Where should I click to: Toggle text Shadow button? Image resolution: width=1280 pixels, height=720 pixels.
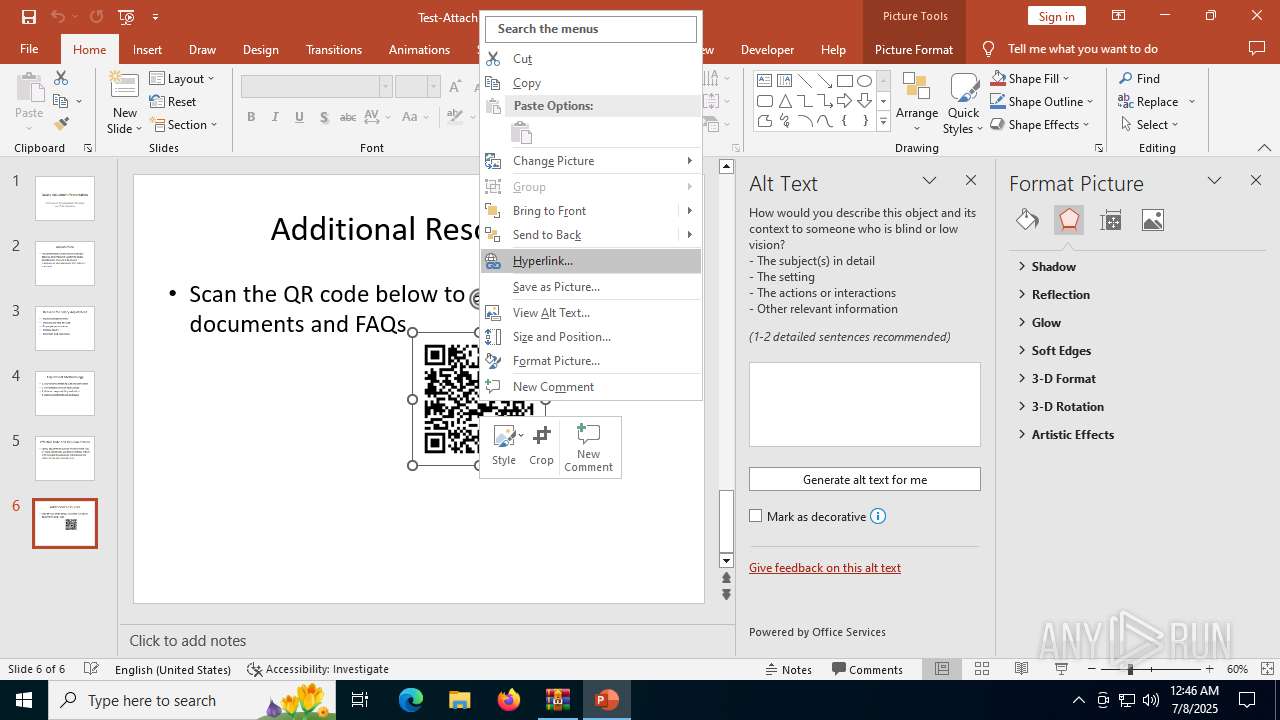point(324,117)
